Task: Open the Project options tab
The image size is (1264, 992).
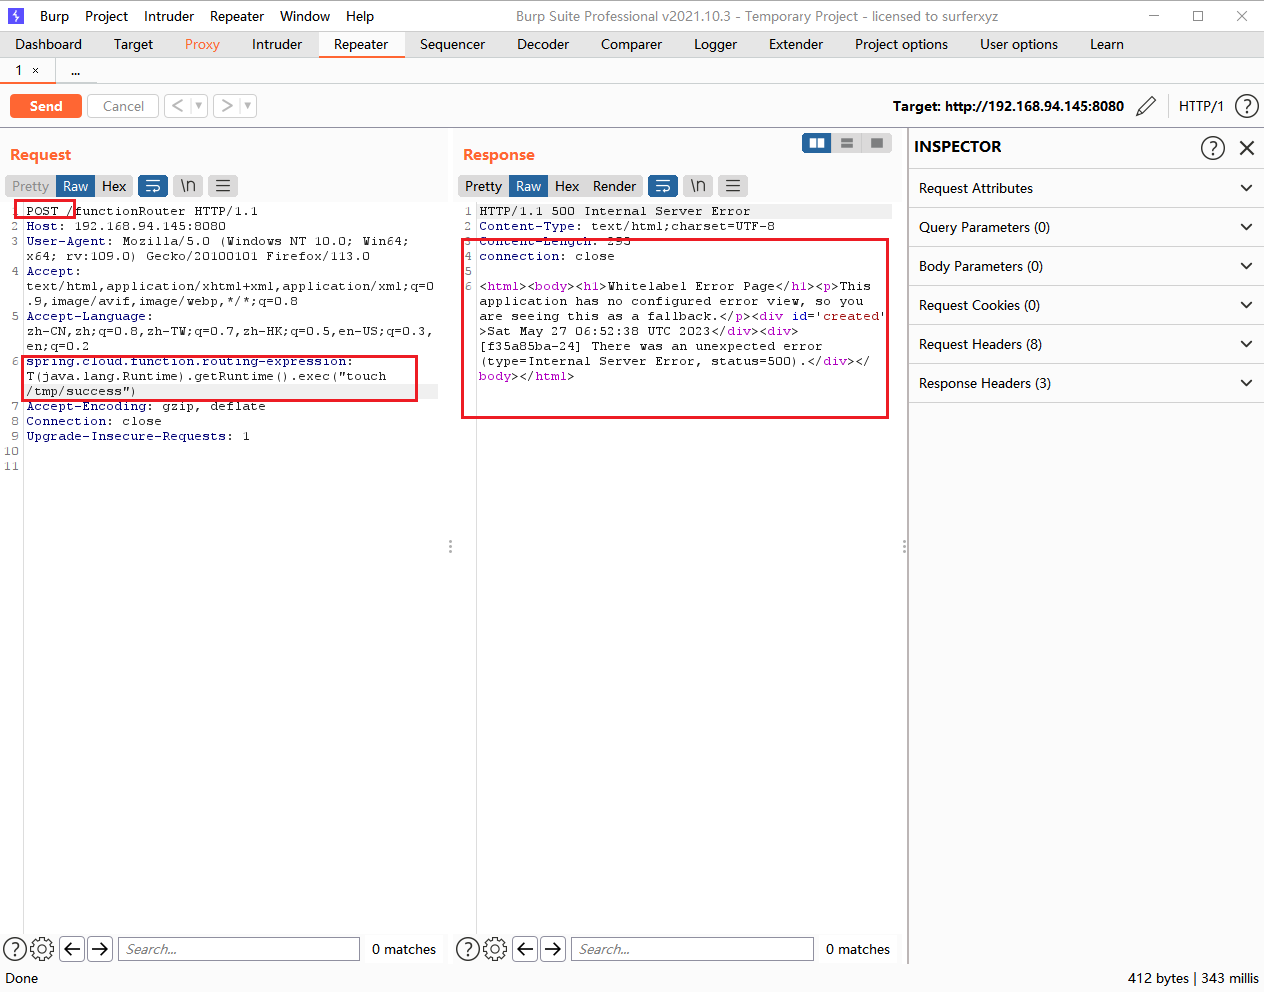Action: [901, 44]
